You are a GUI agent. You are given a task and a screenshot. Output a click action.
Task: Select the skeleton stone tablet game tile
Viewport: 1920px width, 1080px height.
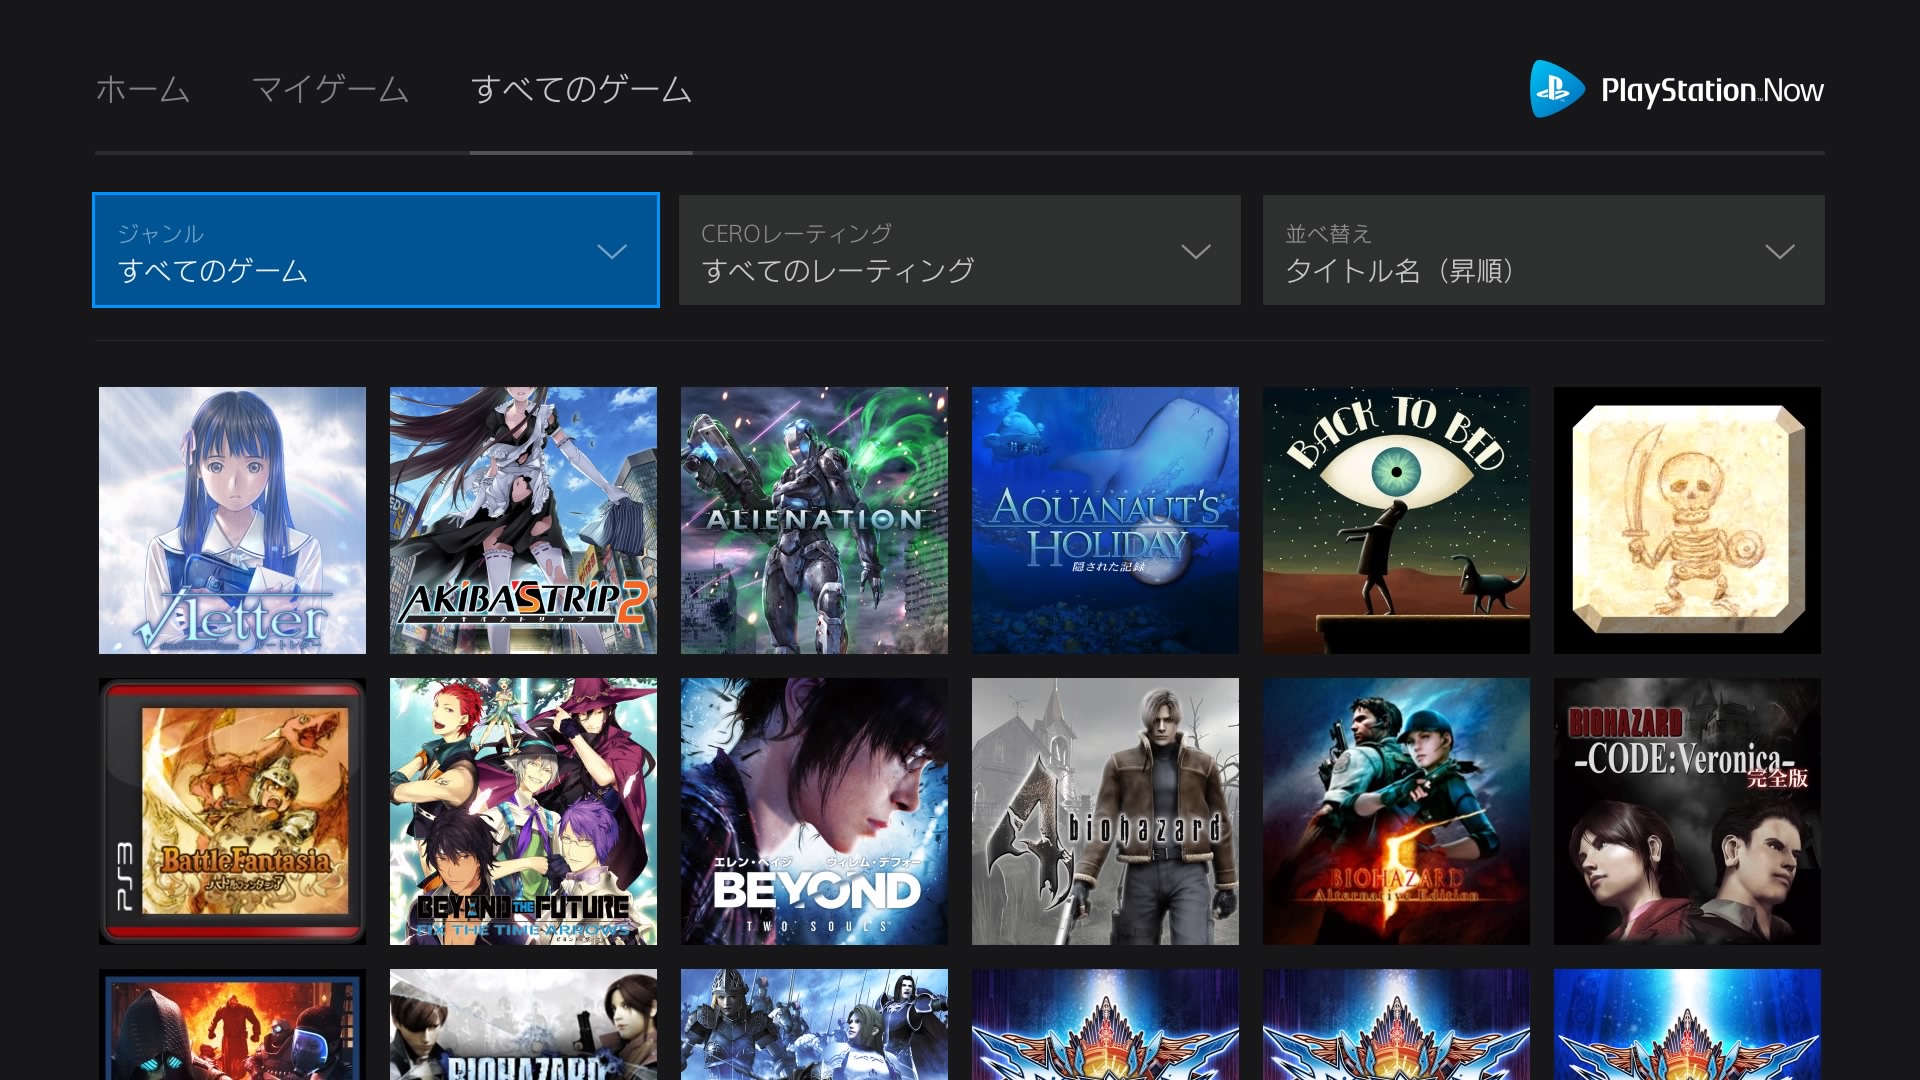[1687, 520]
